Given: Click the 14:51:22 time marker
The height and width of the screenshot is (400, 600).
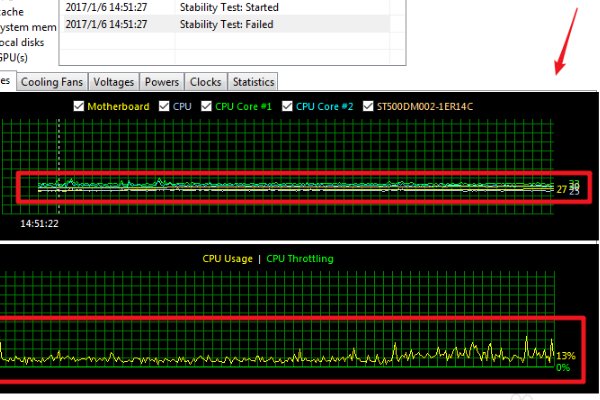Looking at the screenshot, I should pos(41,224).
